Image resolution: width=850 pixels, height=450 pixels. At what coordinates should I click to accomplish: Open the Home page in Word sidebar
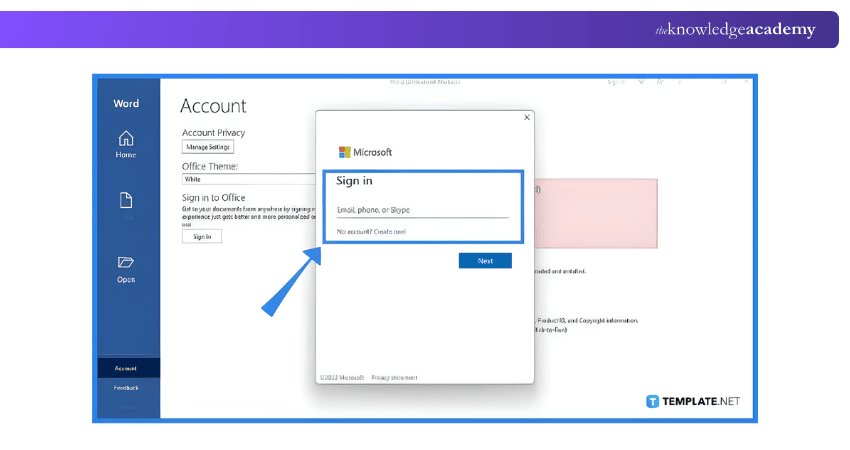coord(126,144)
